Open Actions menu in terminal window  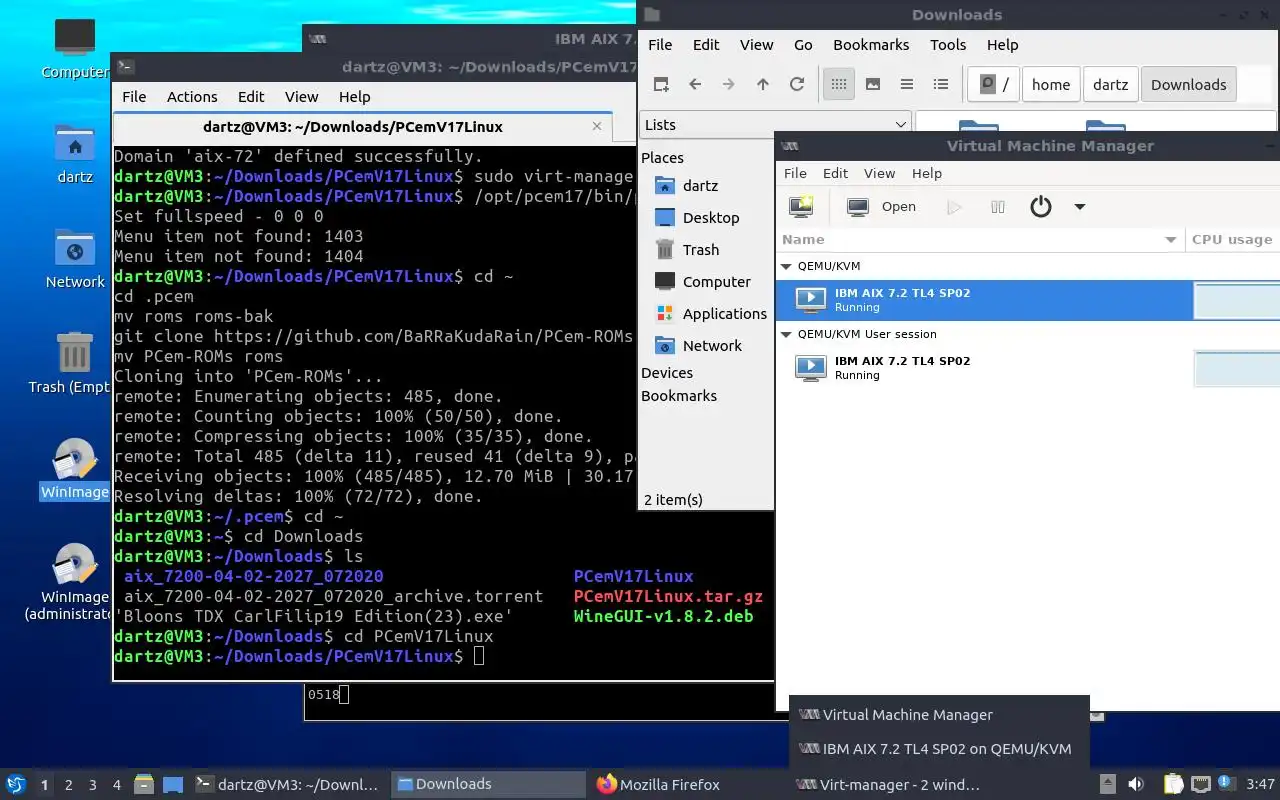coord(192,97)
